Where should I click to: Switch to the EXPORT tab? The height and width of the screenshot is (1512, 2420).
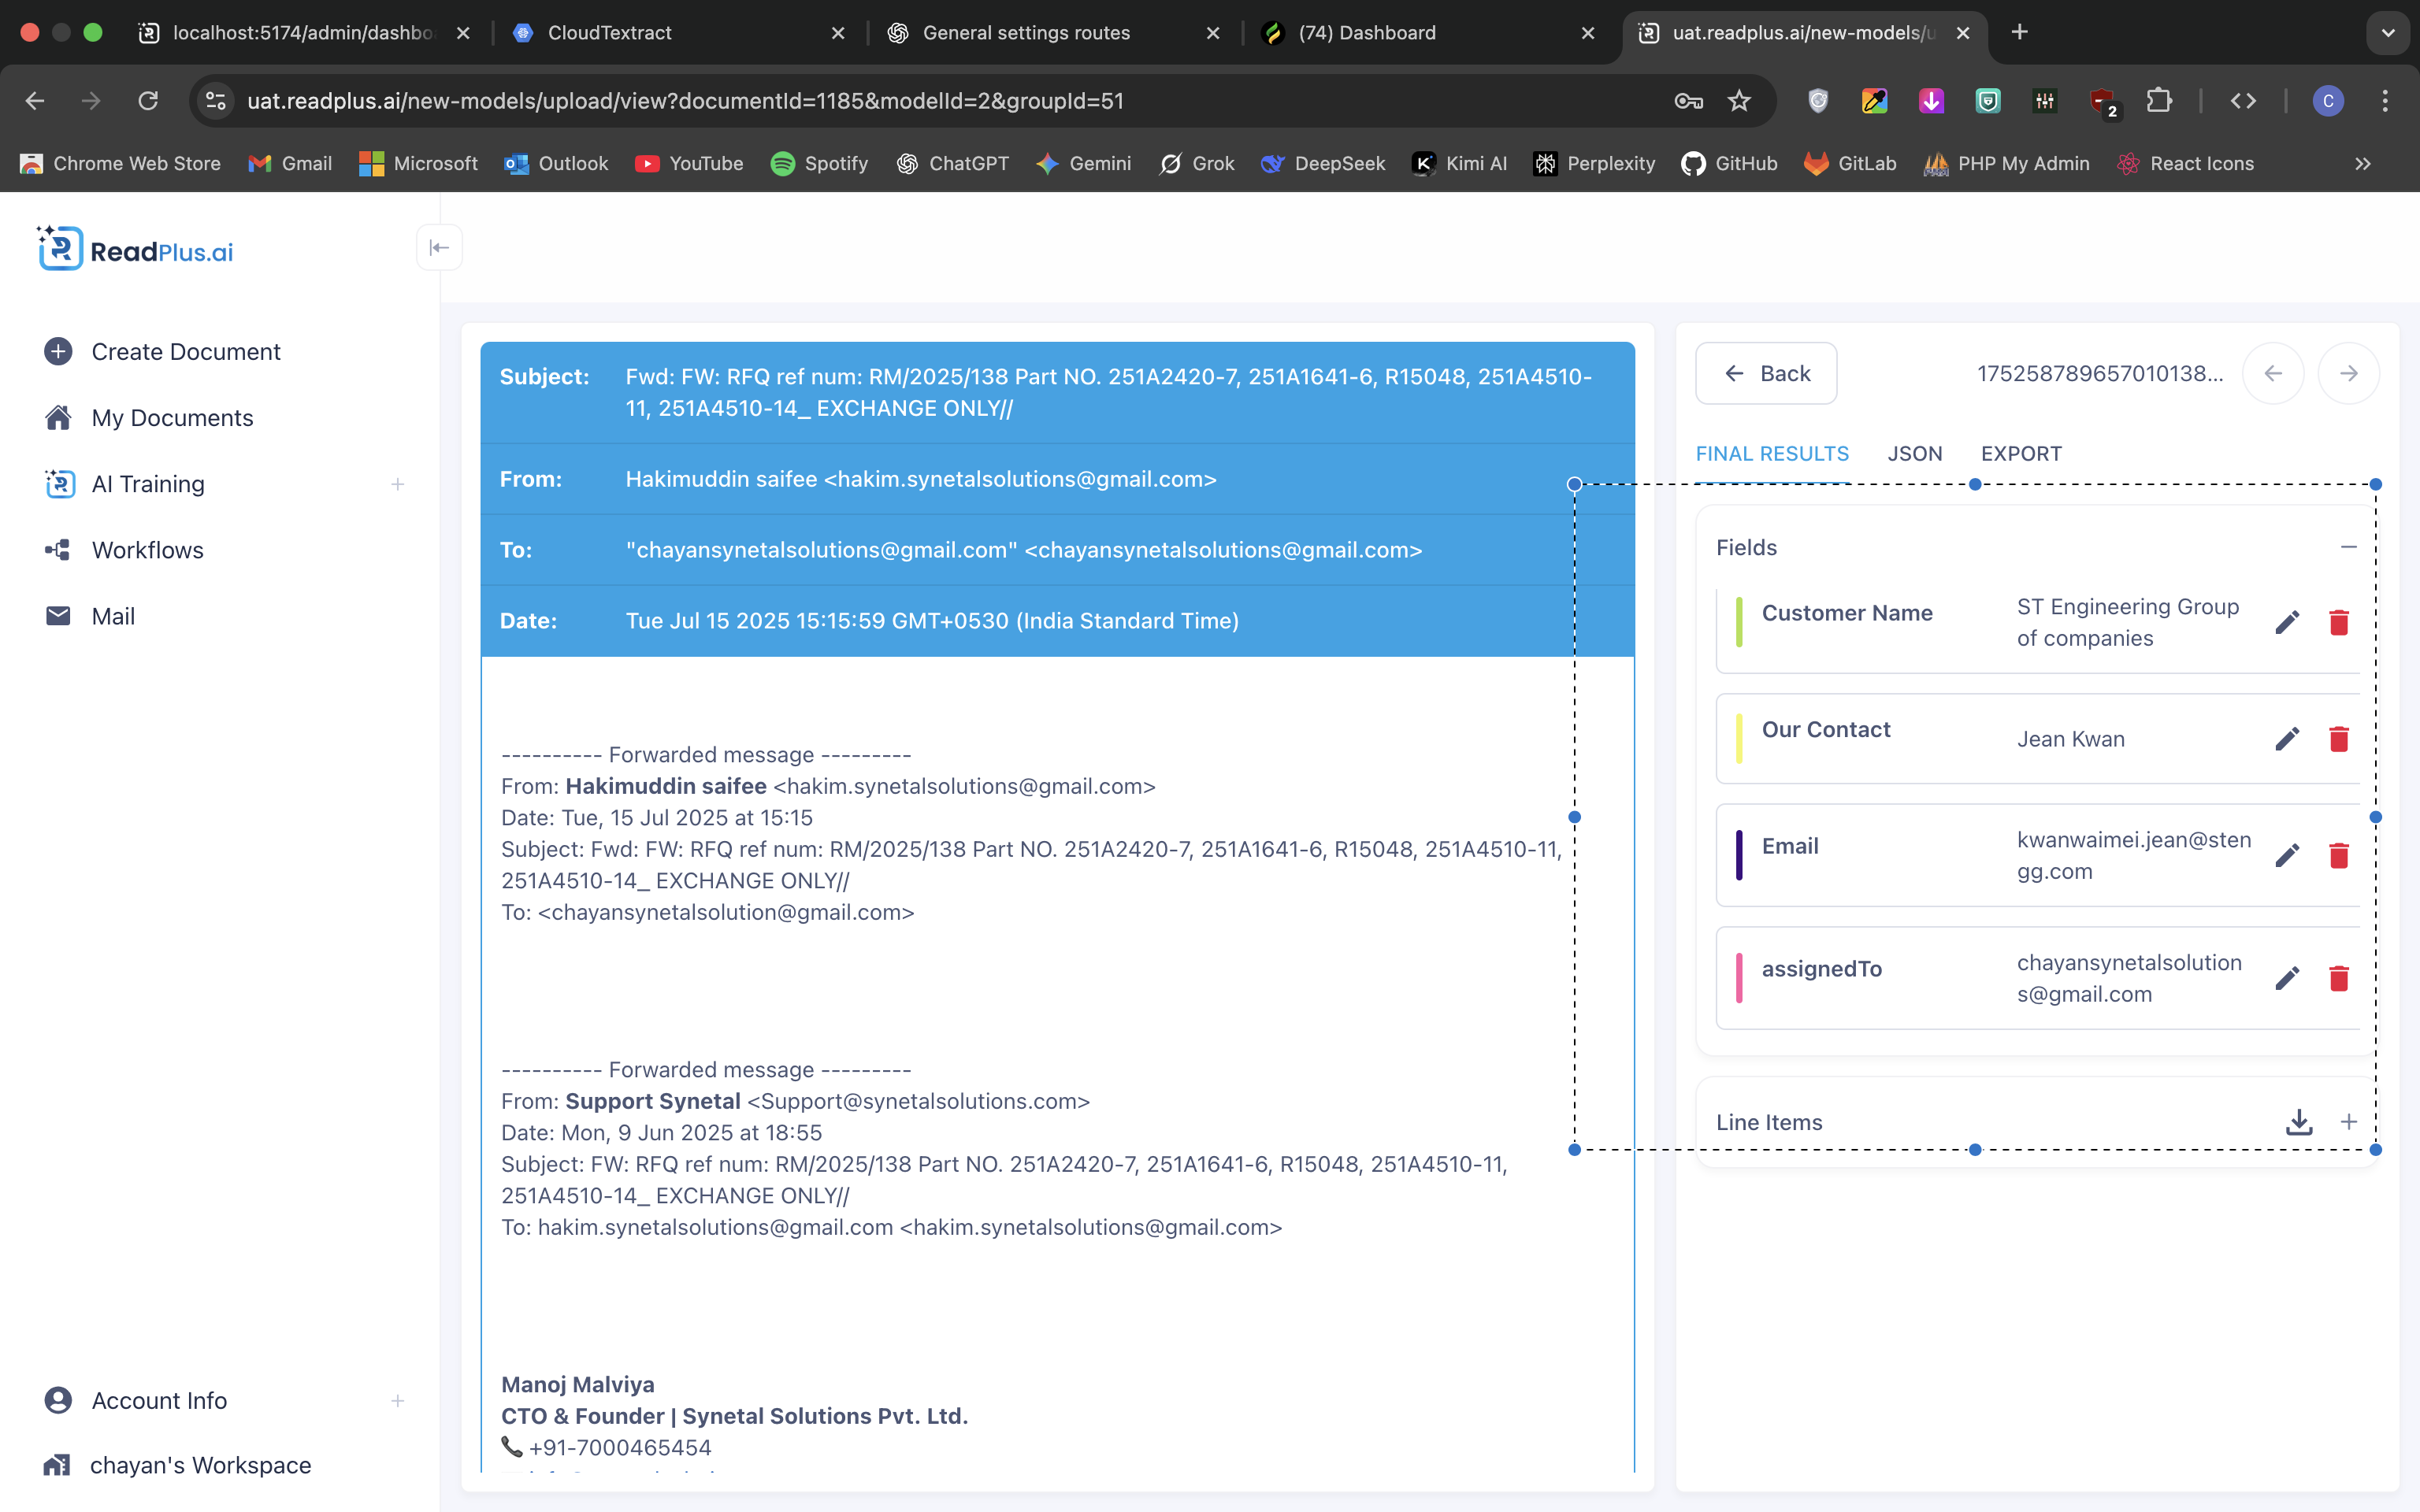pyautogui.click(x=2021, y=454)
